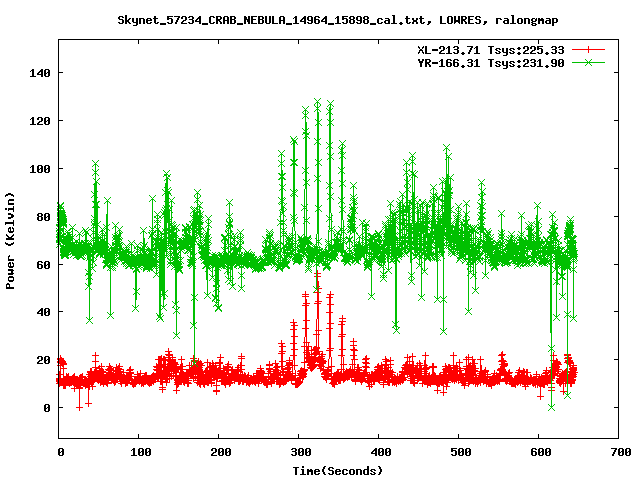Viewport: 640px width, 480px height.
Task: Click the y-axis tick label 60
Action: tap(43, 265)
